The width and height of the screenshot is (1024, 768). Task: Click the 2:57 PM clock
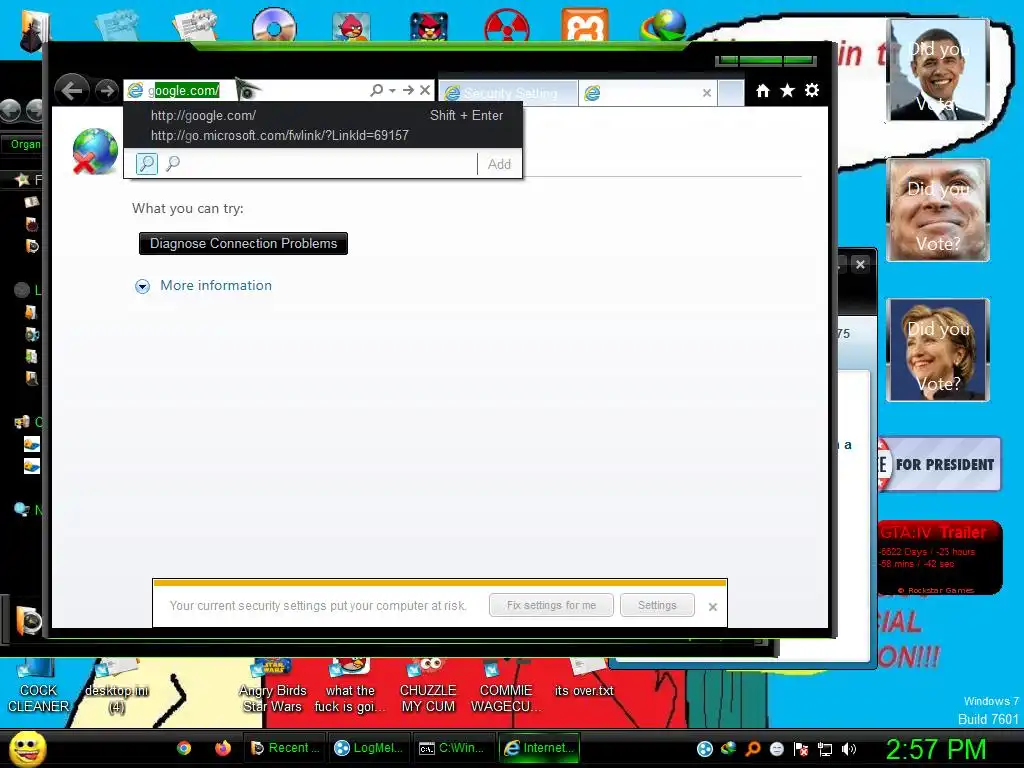(x=935, y=749)
